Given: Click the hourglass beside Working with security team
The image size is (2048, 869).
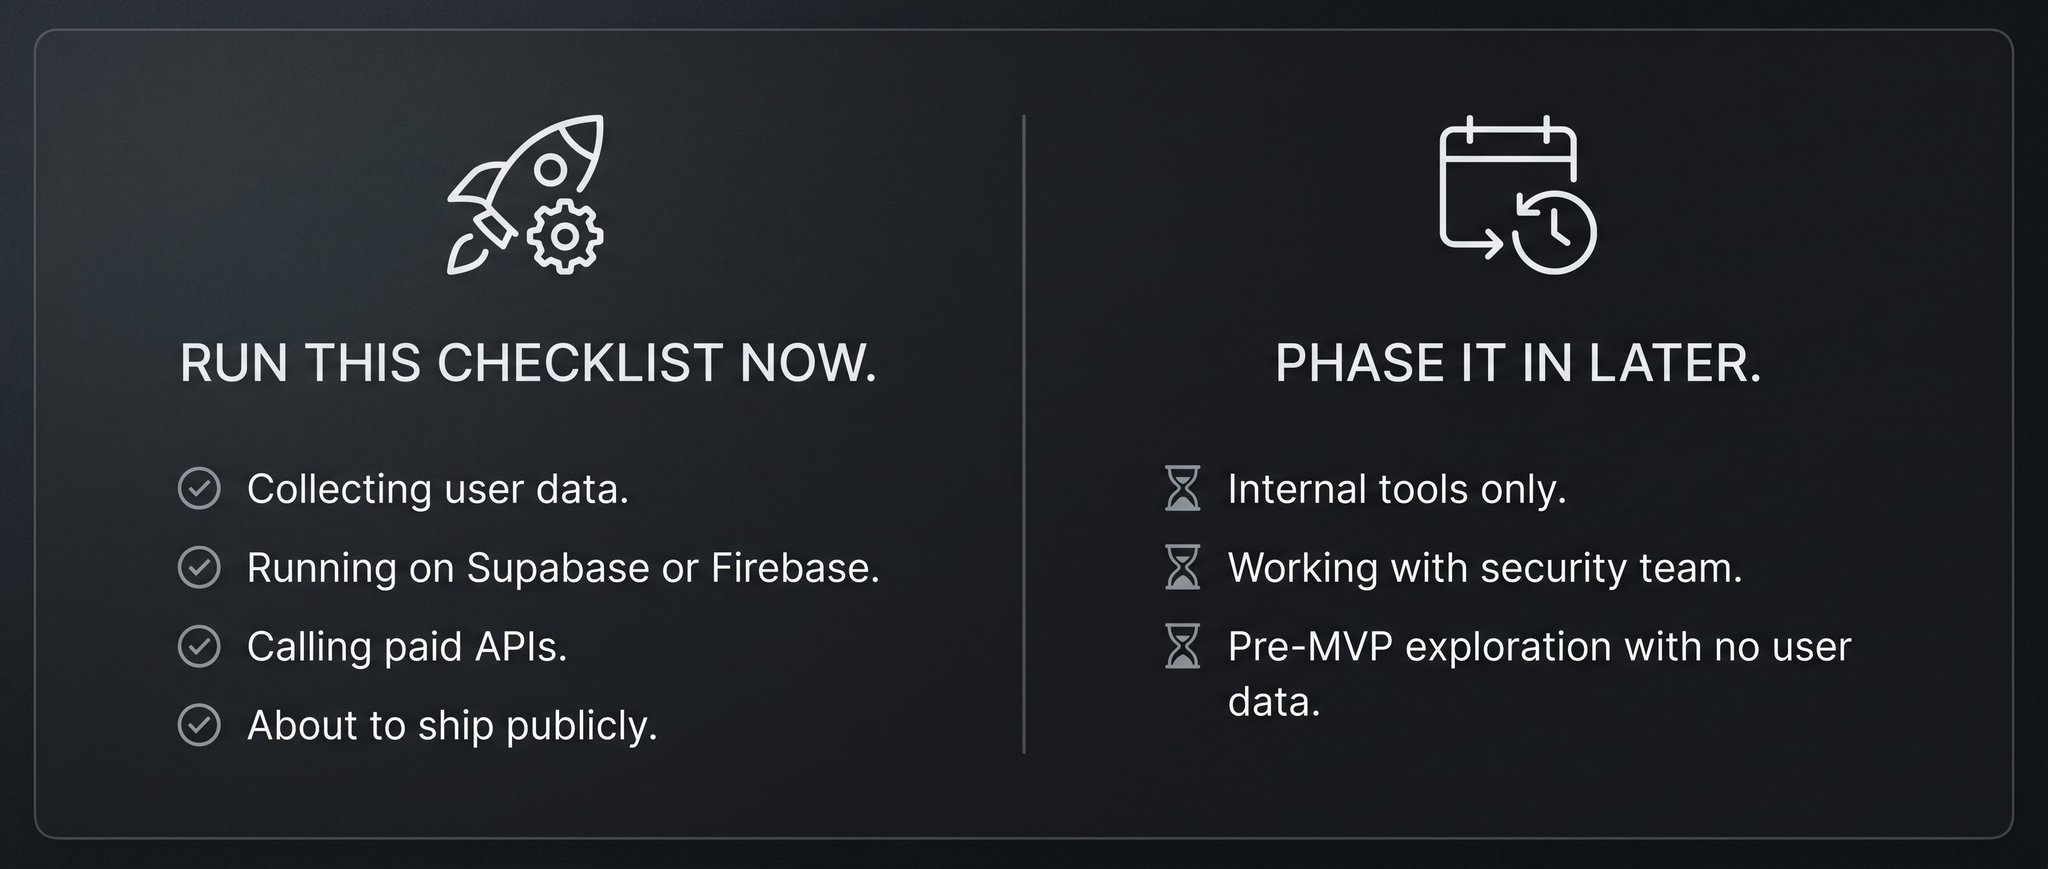Looking at the screenshot, I should (x=1183, y=568).
